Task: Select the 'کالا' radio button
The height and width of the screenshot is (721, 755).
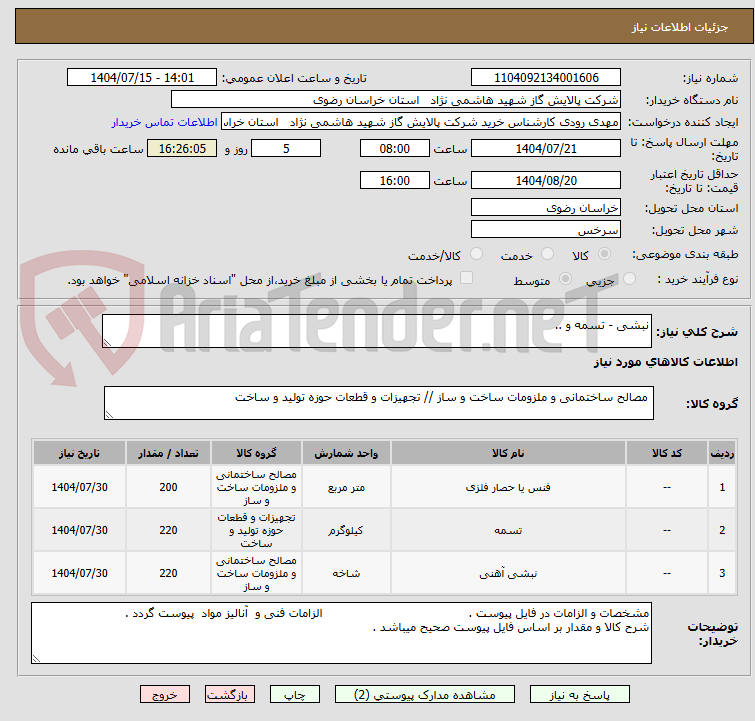Action: point(605,253)
